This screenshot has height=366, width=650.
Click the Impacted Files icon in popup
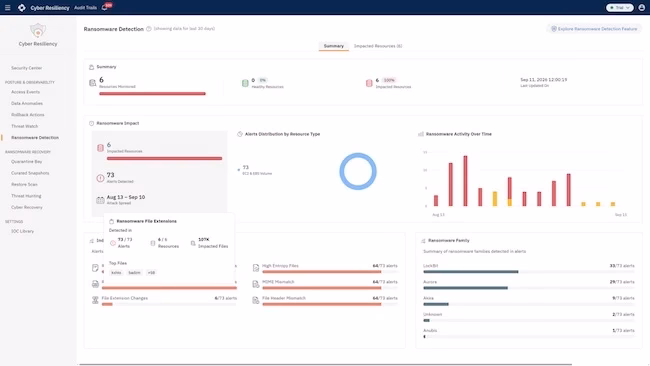point(193,243)
